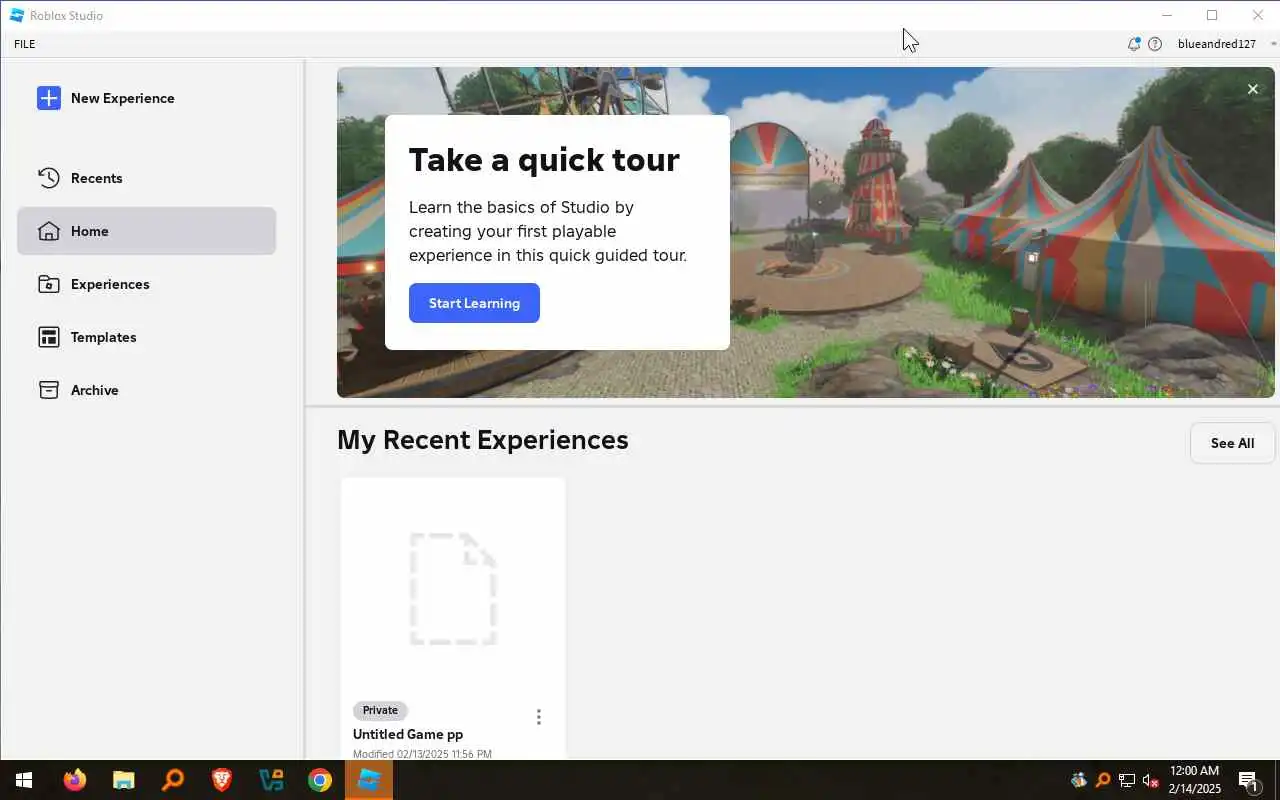The width and height of the screenshot is (1280, 800).
Task: Click the network tray icon
Action: pos(1127,780)
